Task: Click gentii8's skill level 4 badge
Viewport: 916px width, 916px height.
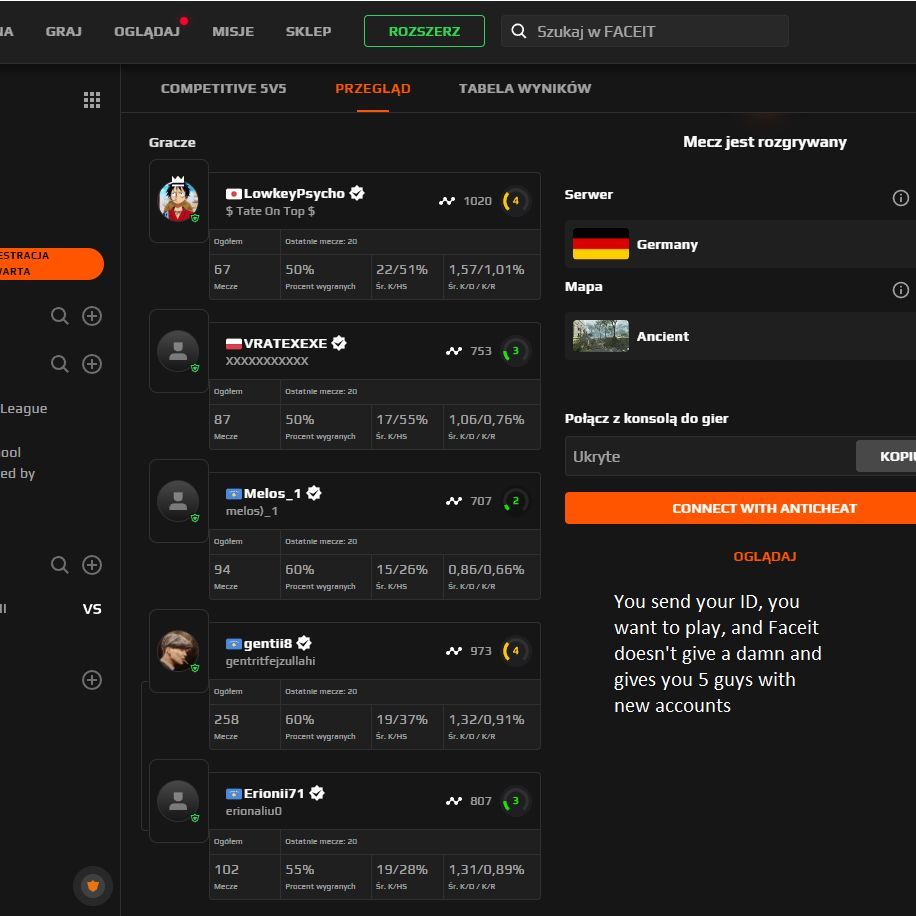Action: 515,651
